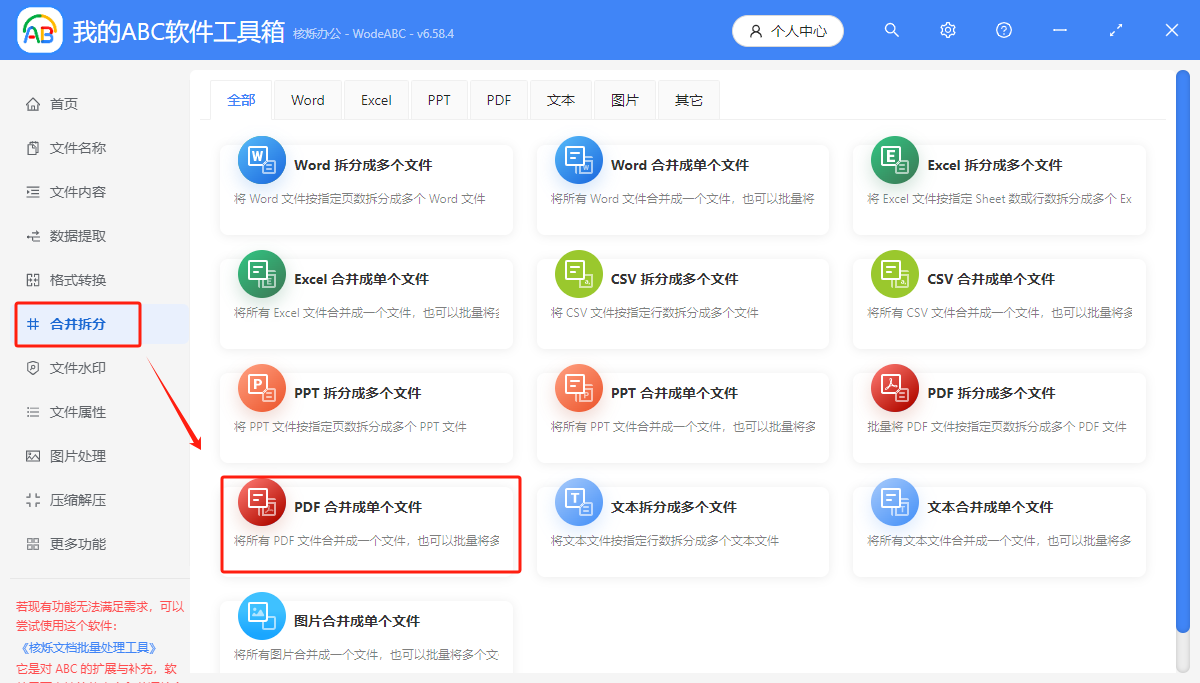Open the help icon in the title bar
This screenshot has height=683, width=1200.
pyautogui.click(x=1003, y=30)
